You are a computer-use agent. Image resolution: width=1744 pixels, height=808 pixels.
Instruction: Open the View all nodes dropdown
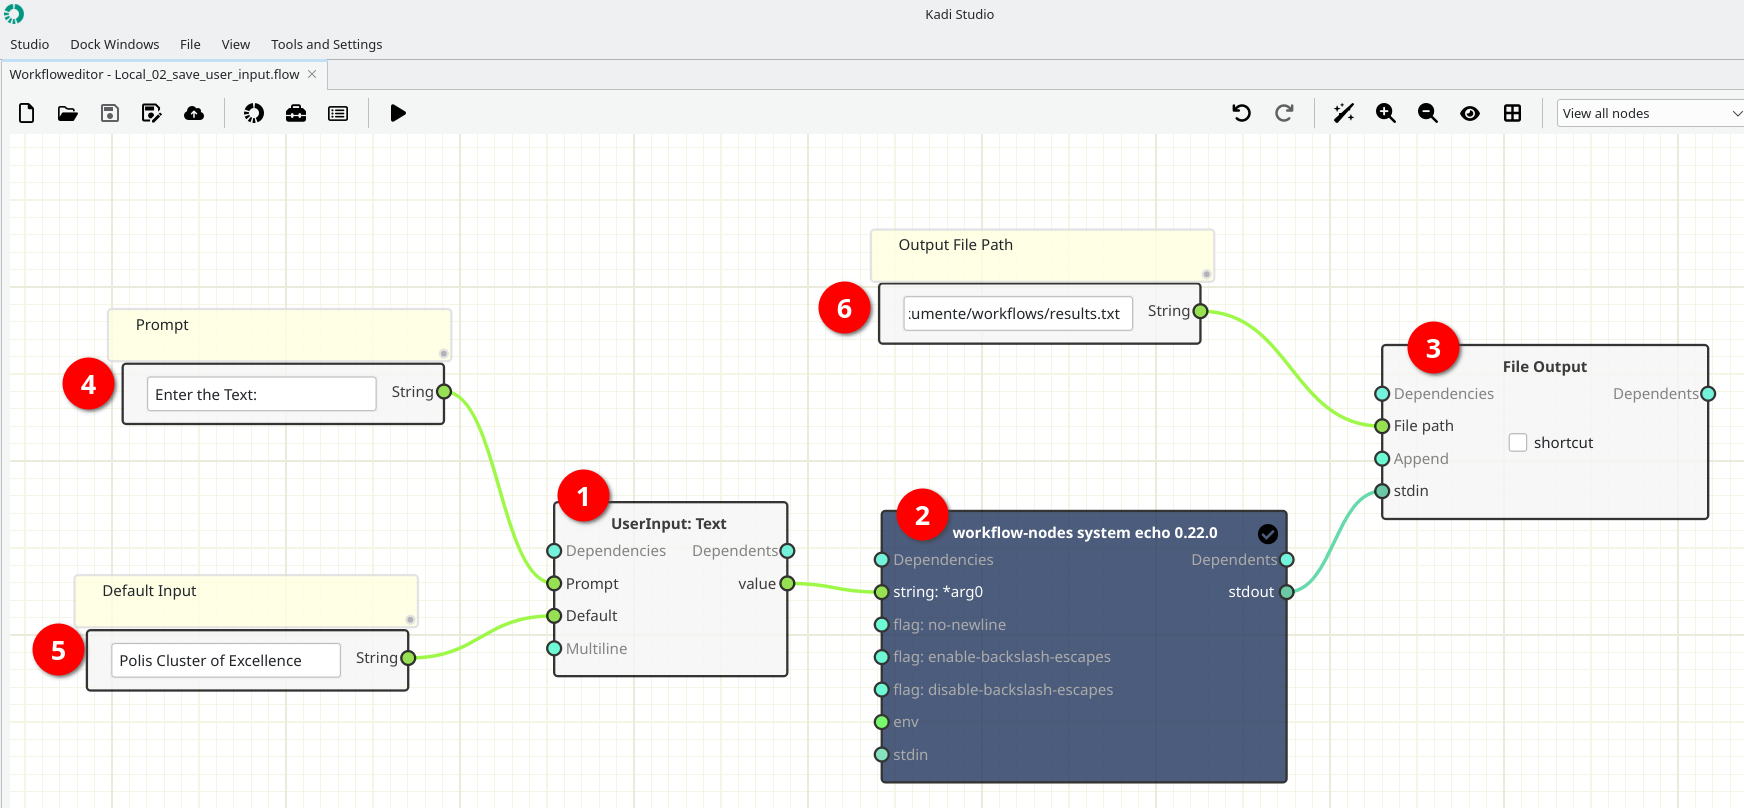(1650, 113)
